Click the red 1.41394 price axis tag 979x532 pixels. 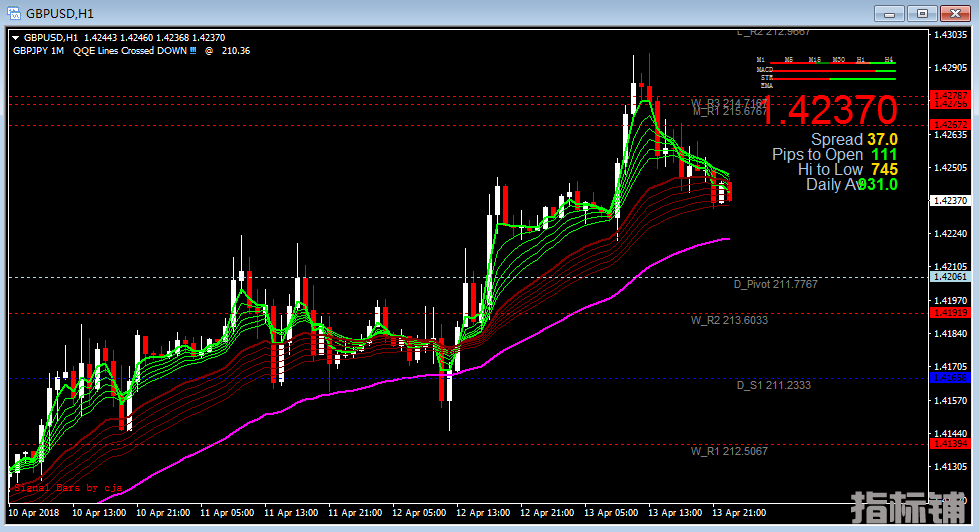950,444
